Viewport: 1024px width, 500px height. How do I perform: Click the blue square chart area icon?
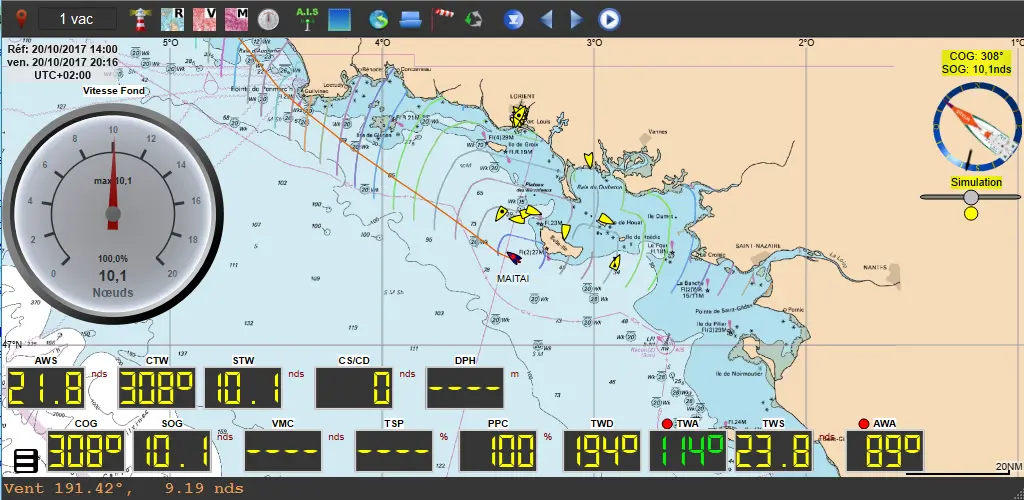pyautogui.click(x=340, y=20)
